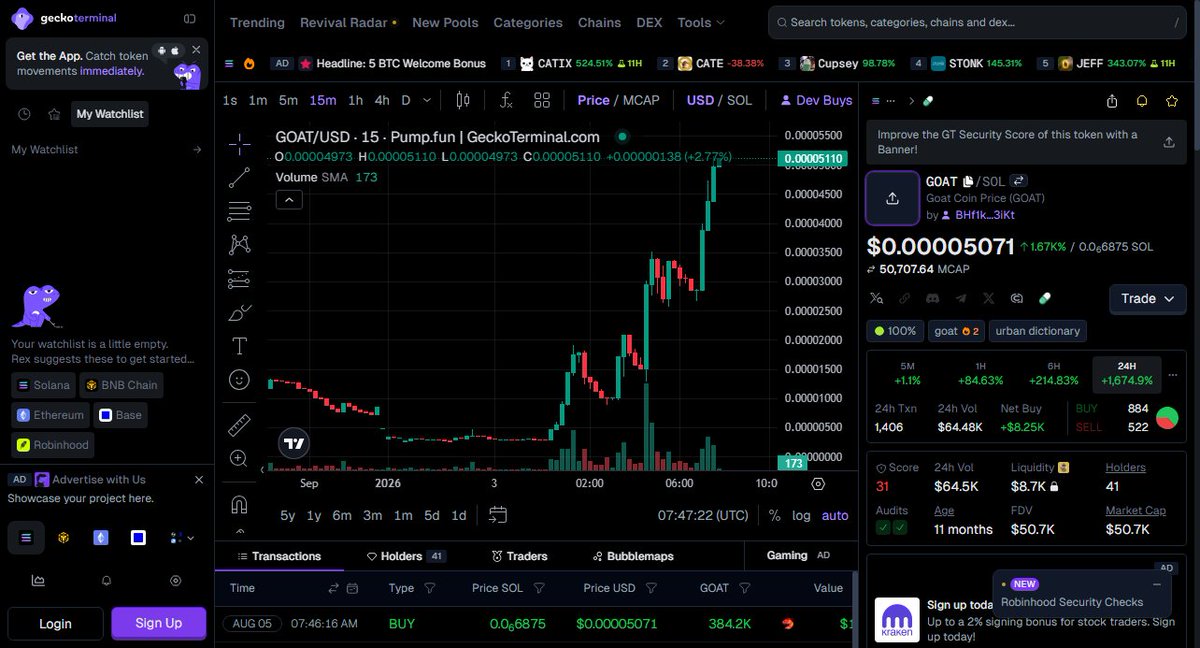The height and width of the screenshot is (648, 1200).
Task: Open the sidebar alerts bell icon
Action: pos(106,580)
